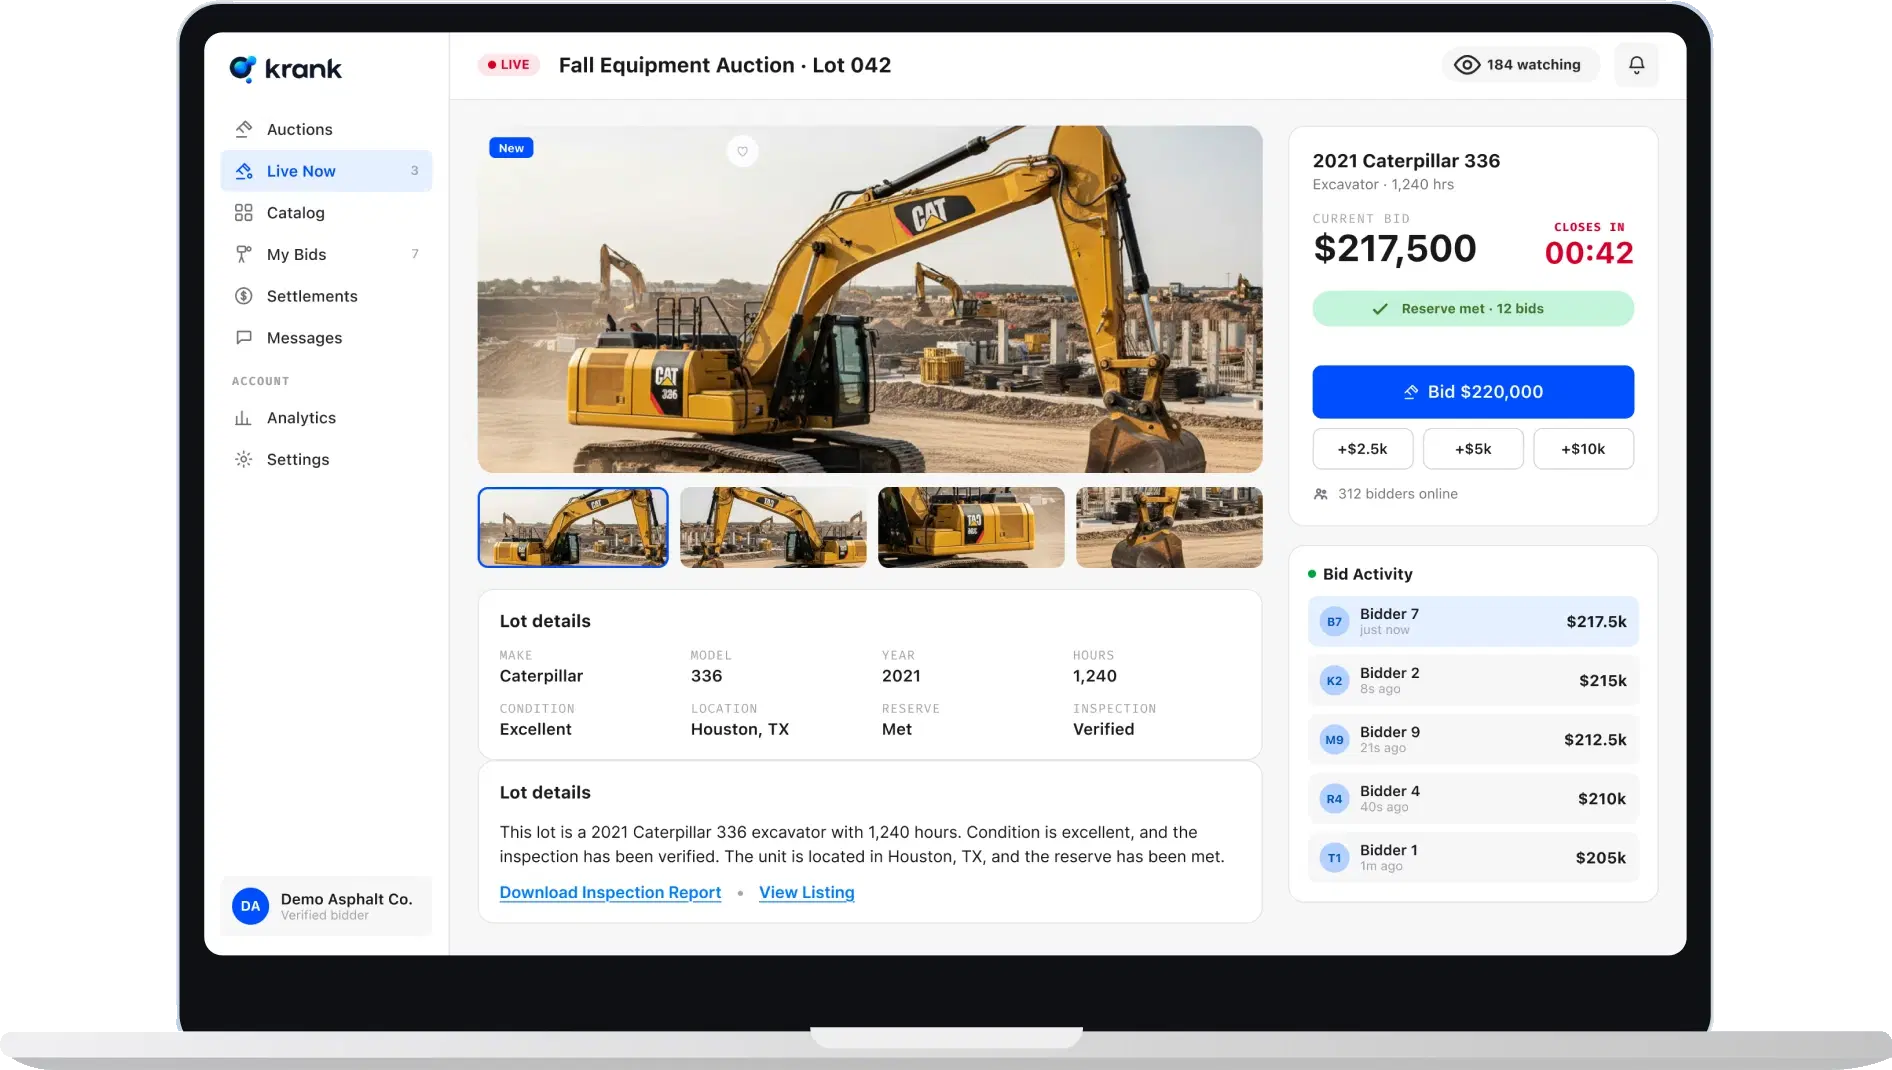Click the View Listing link
This screenshot has height=1070, width=1892.
click(806, 893)
